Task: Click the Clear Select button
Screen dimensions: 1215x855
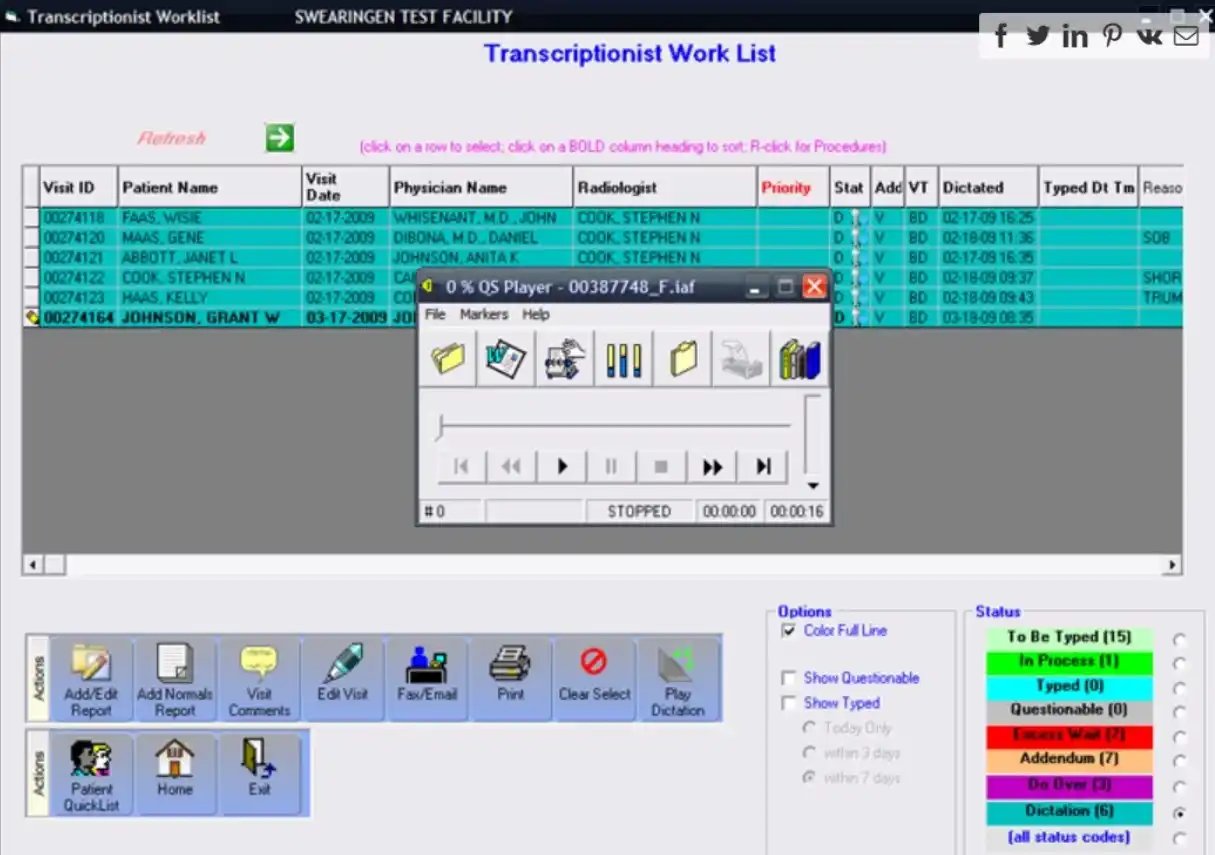Action: click(594, 676)
